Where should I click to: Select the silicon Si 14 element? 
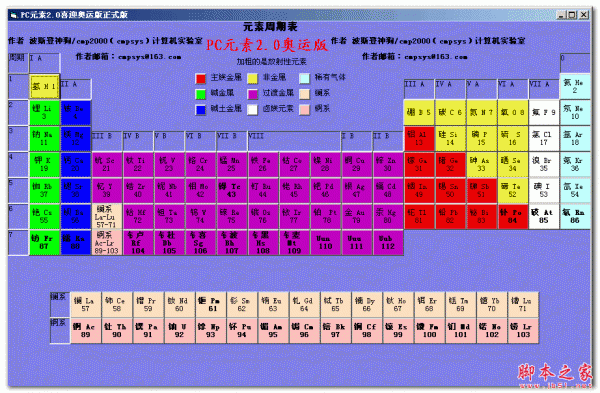(x=450, y=139)
